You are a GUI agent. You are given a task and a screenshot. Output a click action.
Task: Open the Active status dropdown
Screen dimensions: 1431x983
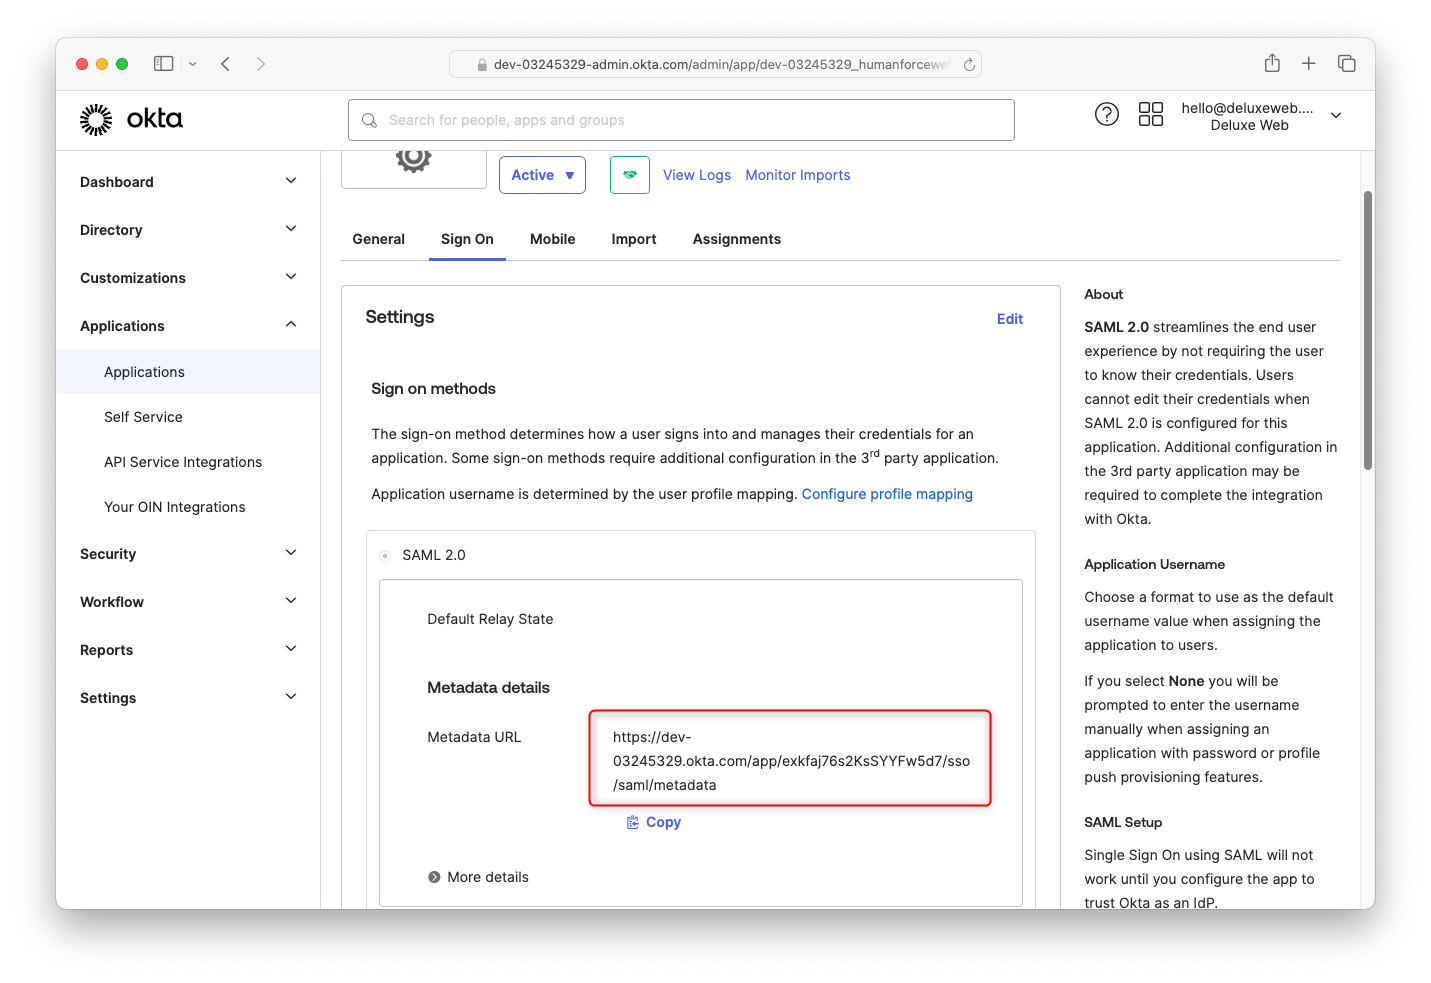tap(542, 175)
